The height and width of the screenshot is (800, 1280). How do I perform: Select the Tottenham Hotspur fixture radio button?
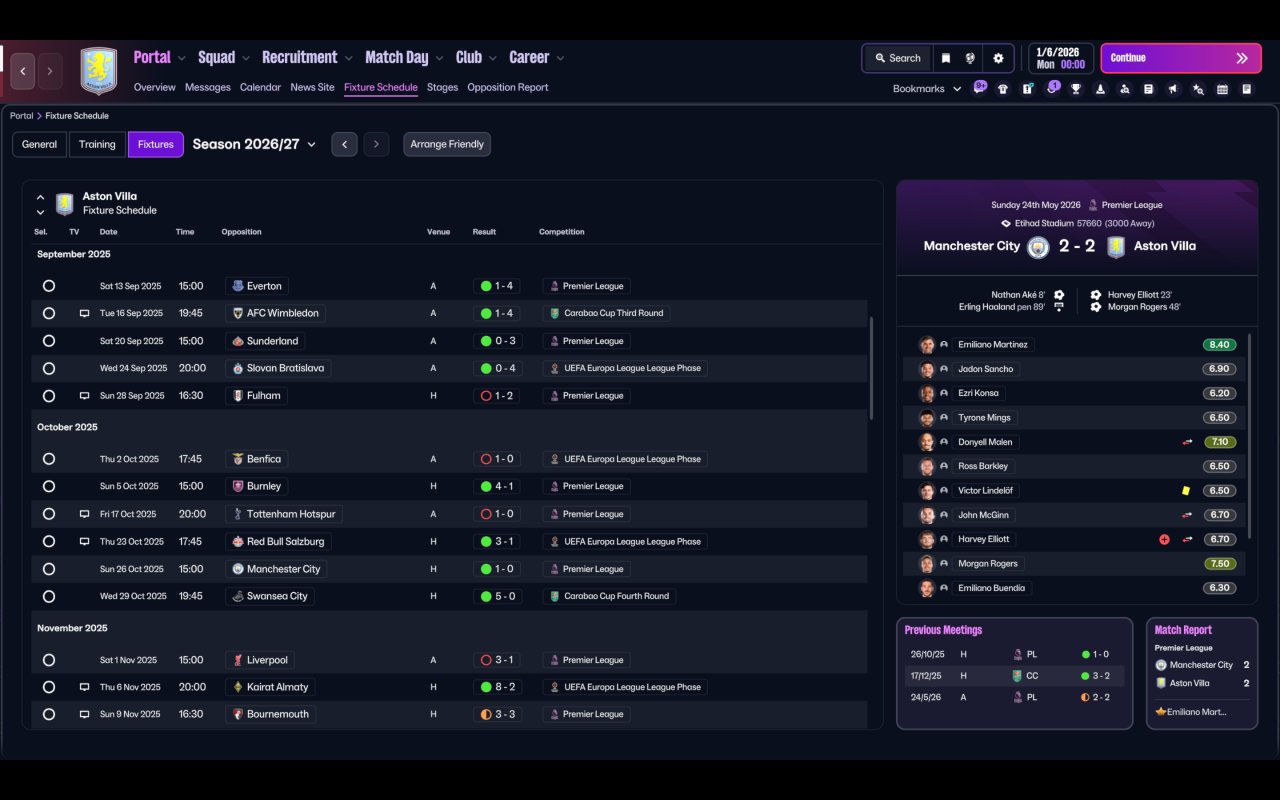tap(49, 514)
